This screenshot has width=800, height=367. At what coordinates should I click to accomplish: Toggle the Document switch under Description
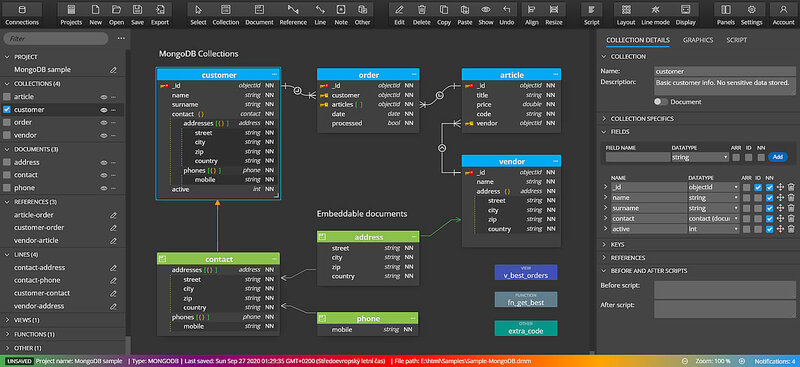pyautogui.click(x=661, y=102)
